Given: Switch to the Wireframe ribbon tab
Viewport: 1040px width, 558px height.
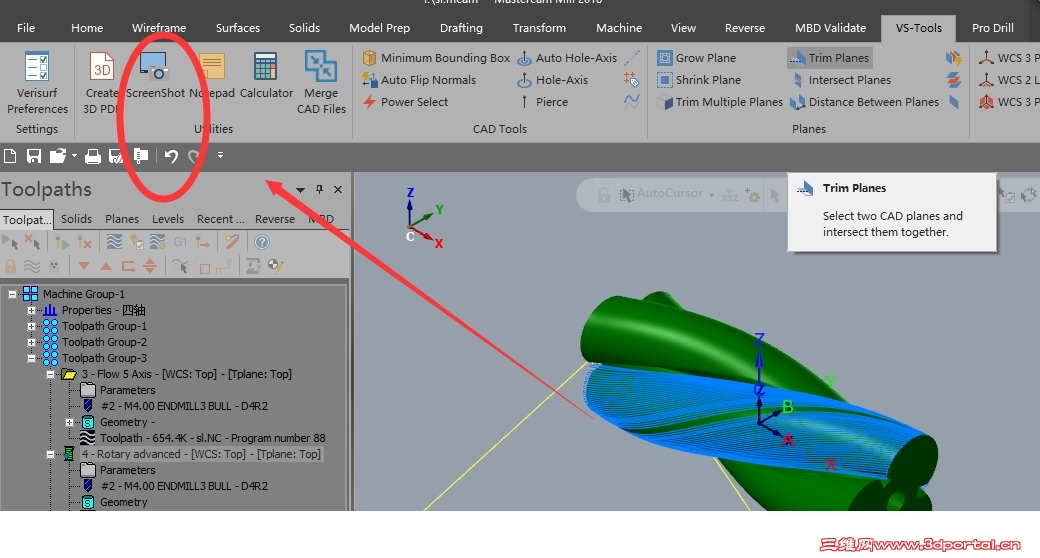Looking at the screenshot, I should pyautogui.click(x=159, y=28).
